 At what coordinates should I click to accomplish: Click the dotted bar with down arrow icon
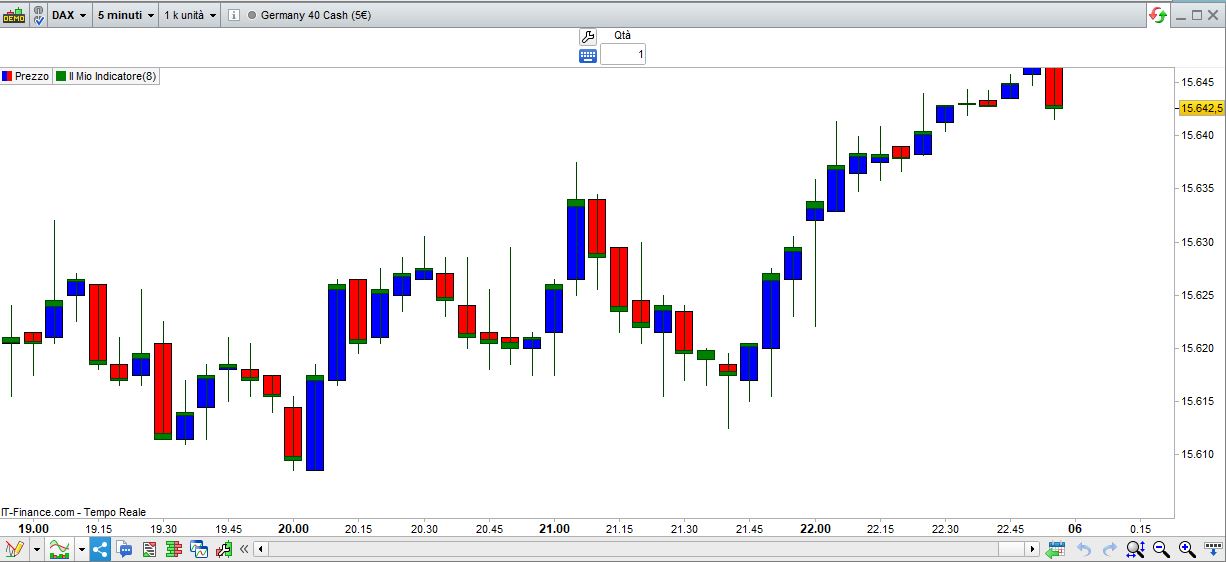[x=1212, y=549]
